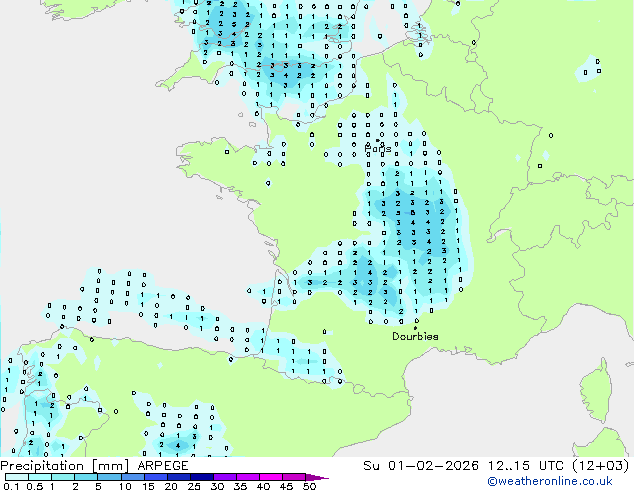Screen dimensions: 634x490
Task: Click the legend label '0.1'
Action: [12, 486]
